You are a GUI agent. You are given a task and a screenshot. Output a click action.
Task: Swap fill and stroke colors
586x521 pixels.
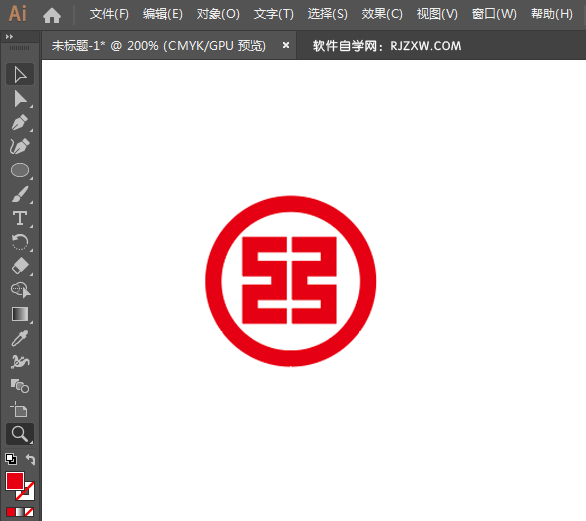30,459
